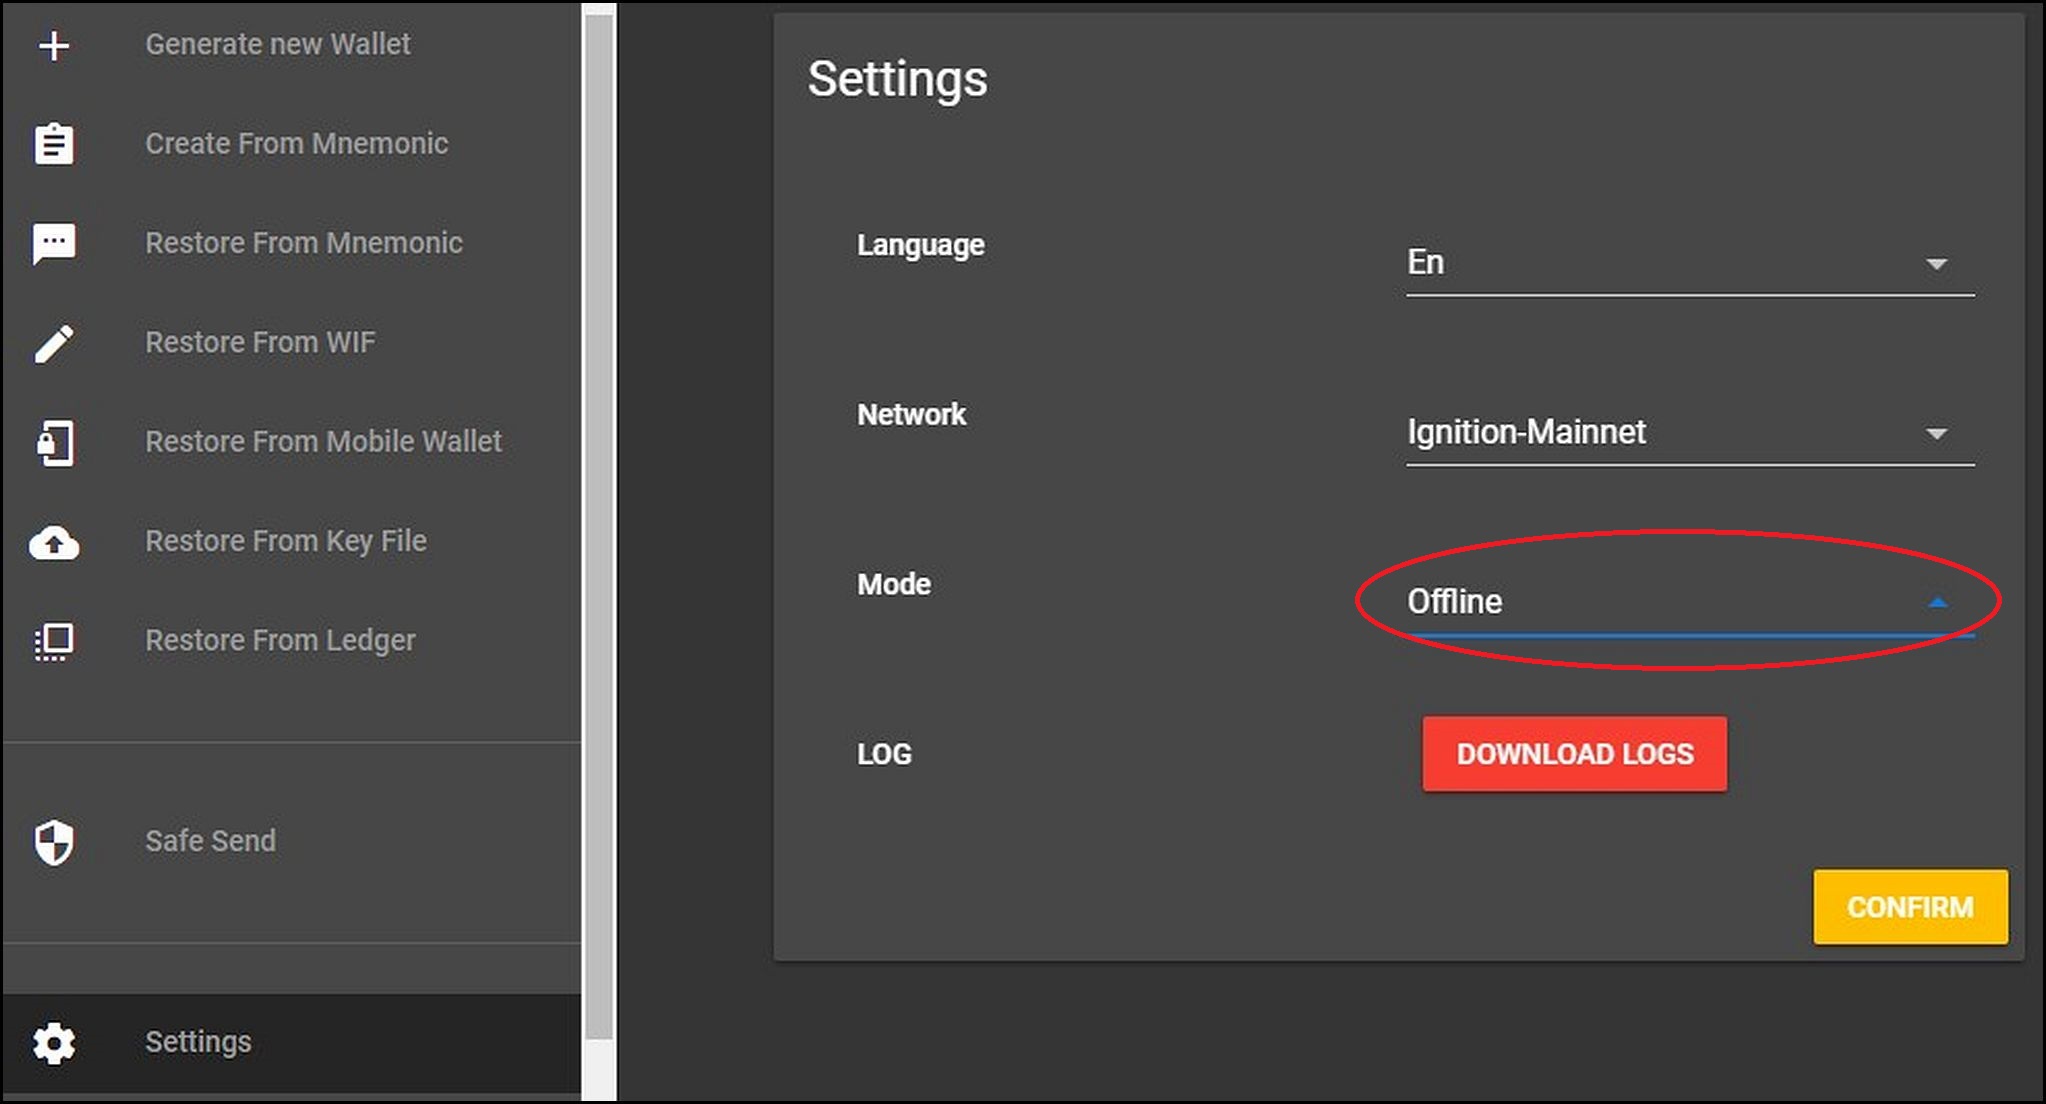
Task: Click the shield icon for Safe Send
Action: point(54,842)
